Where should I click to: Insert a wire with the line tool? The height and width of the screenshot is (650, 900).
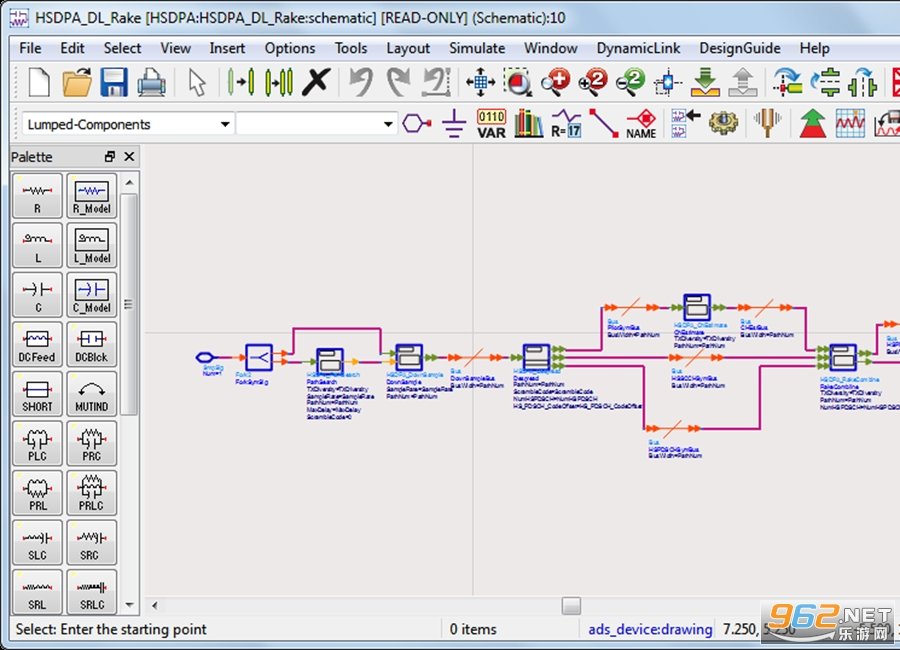603,123
